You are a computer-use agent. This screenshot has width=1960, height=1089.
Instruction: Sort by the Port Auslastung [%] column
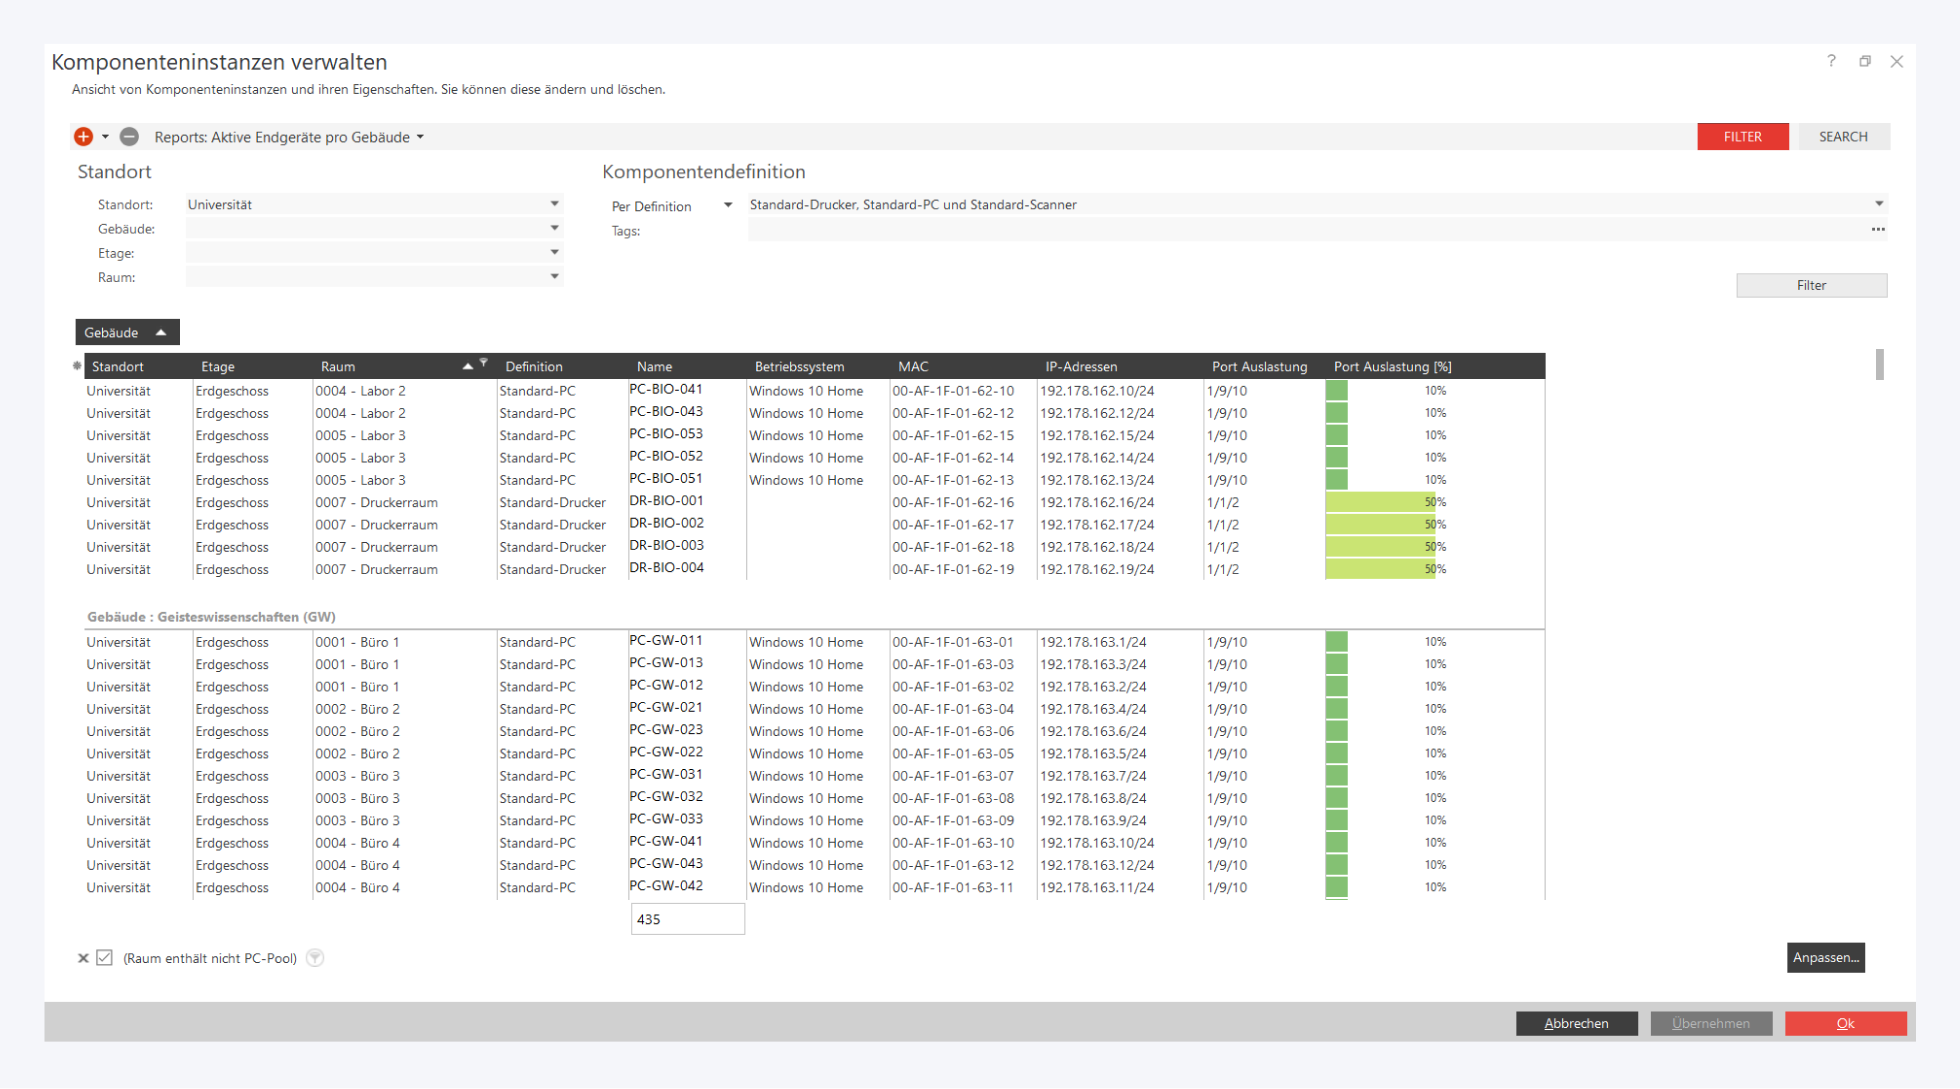1392,367
